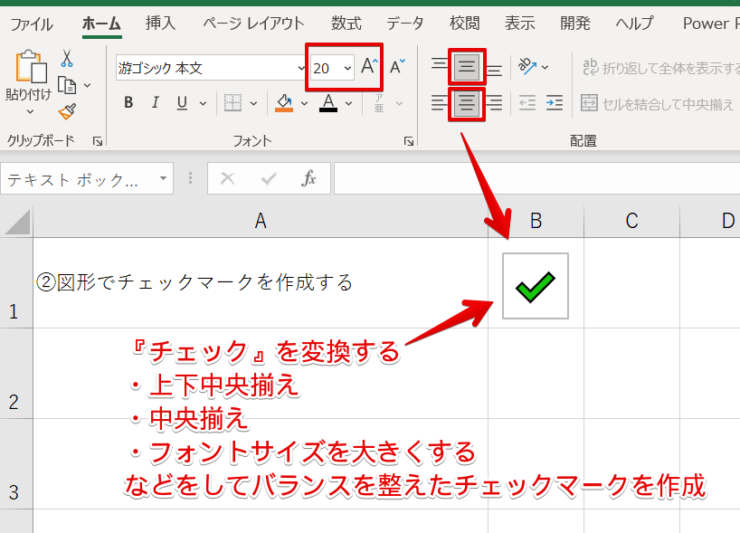Switch to the 表示 tab
The height and width of the screenshot is (533, 740).
(520, 23)
